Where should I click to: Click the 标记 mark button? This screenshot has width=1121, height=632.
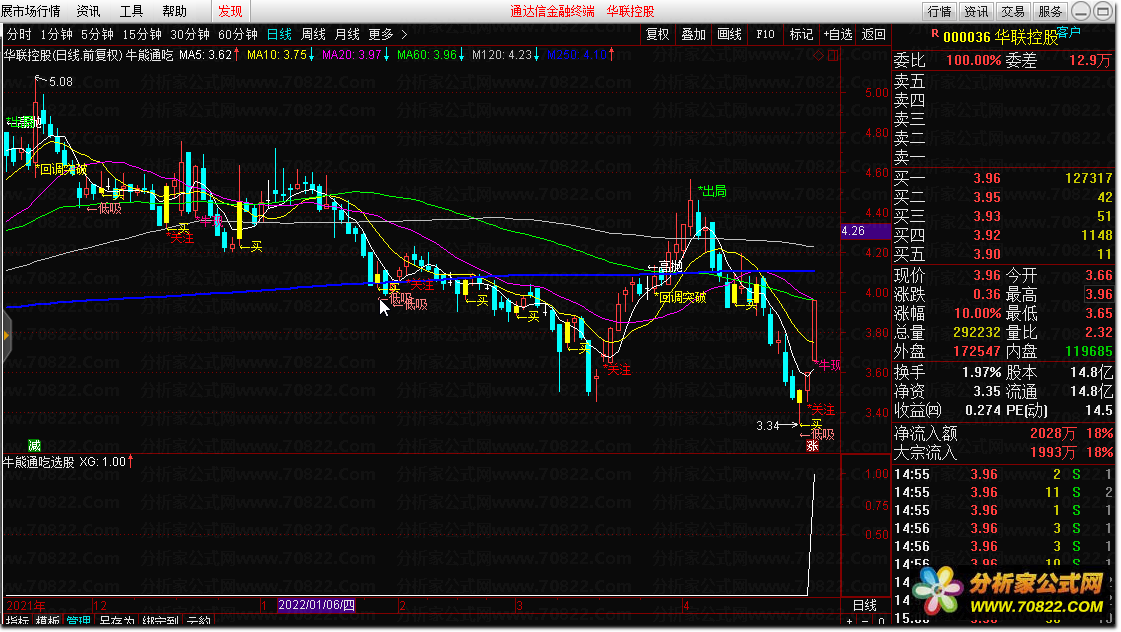[x=801, y=34]
